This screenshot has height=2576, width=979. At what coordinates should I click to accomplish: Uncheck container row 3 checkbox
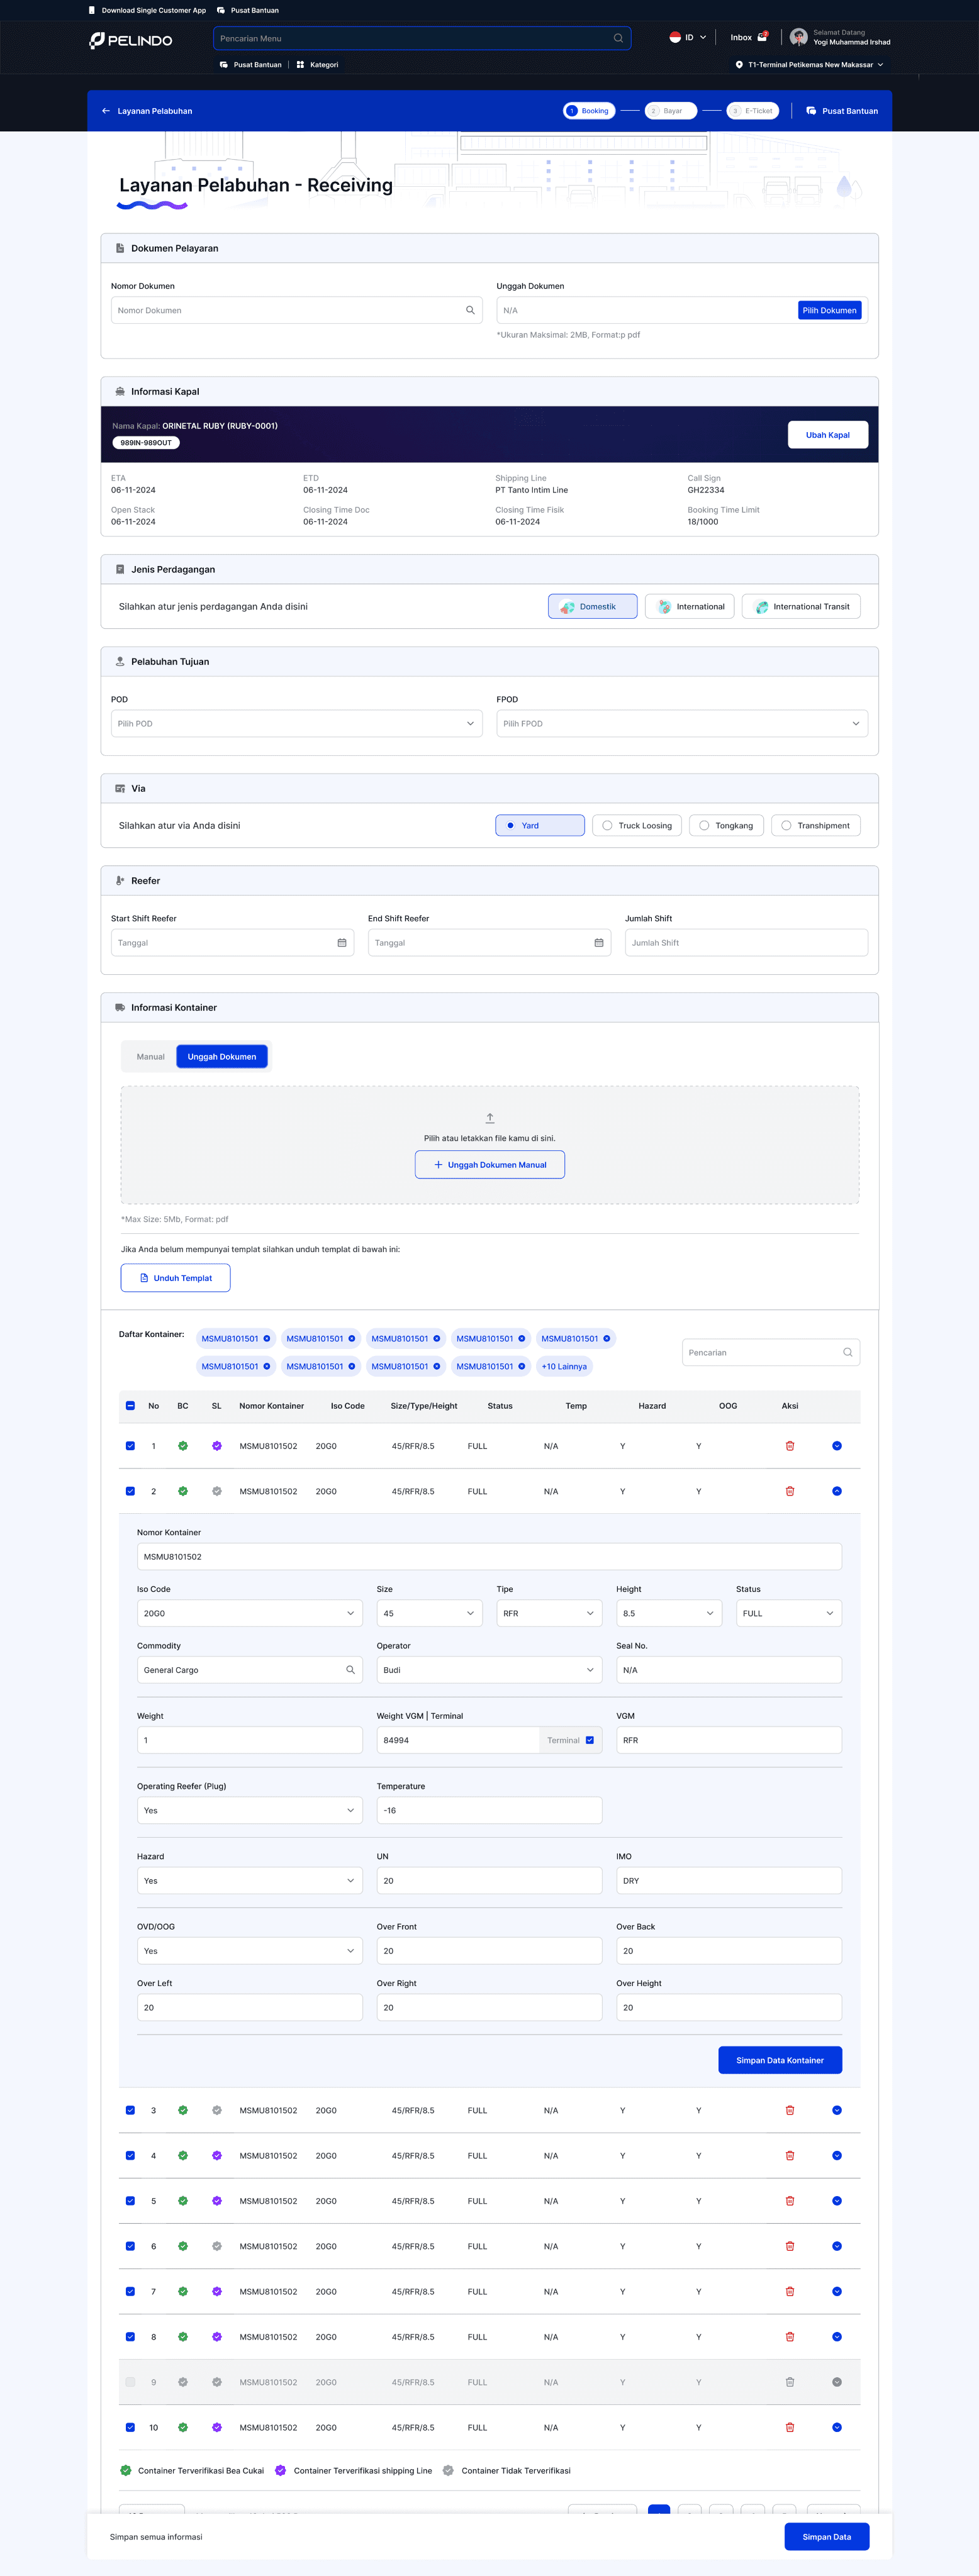pyautogui.click(x=130, y=2111)
